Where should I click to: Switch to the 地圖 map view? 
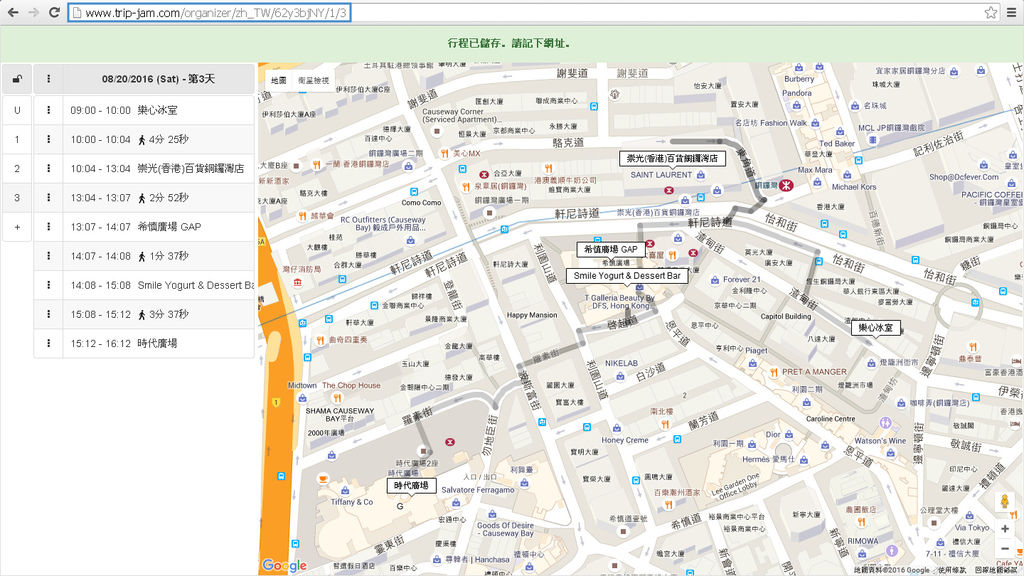coord(279,80)
